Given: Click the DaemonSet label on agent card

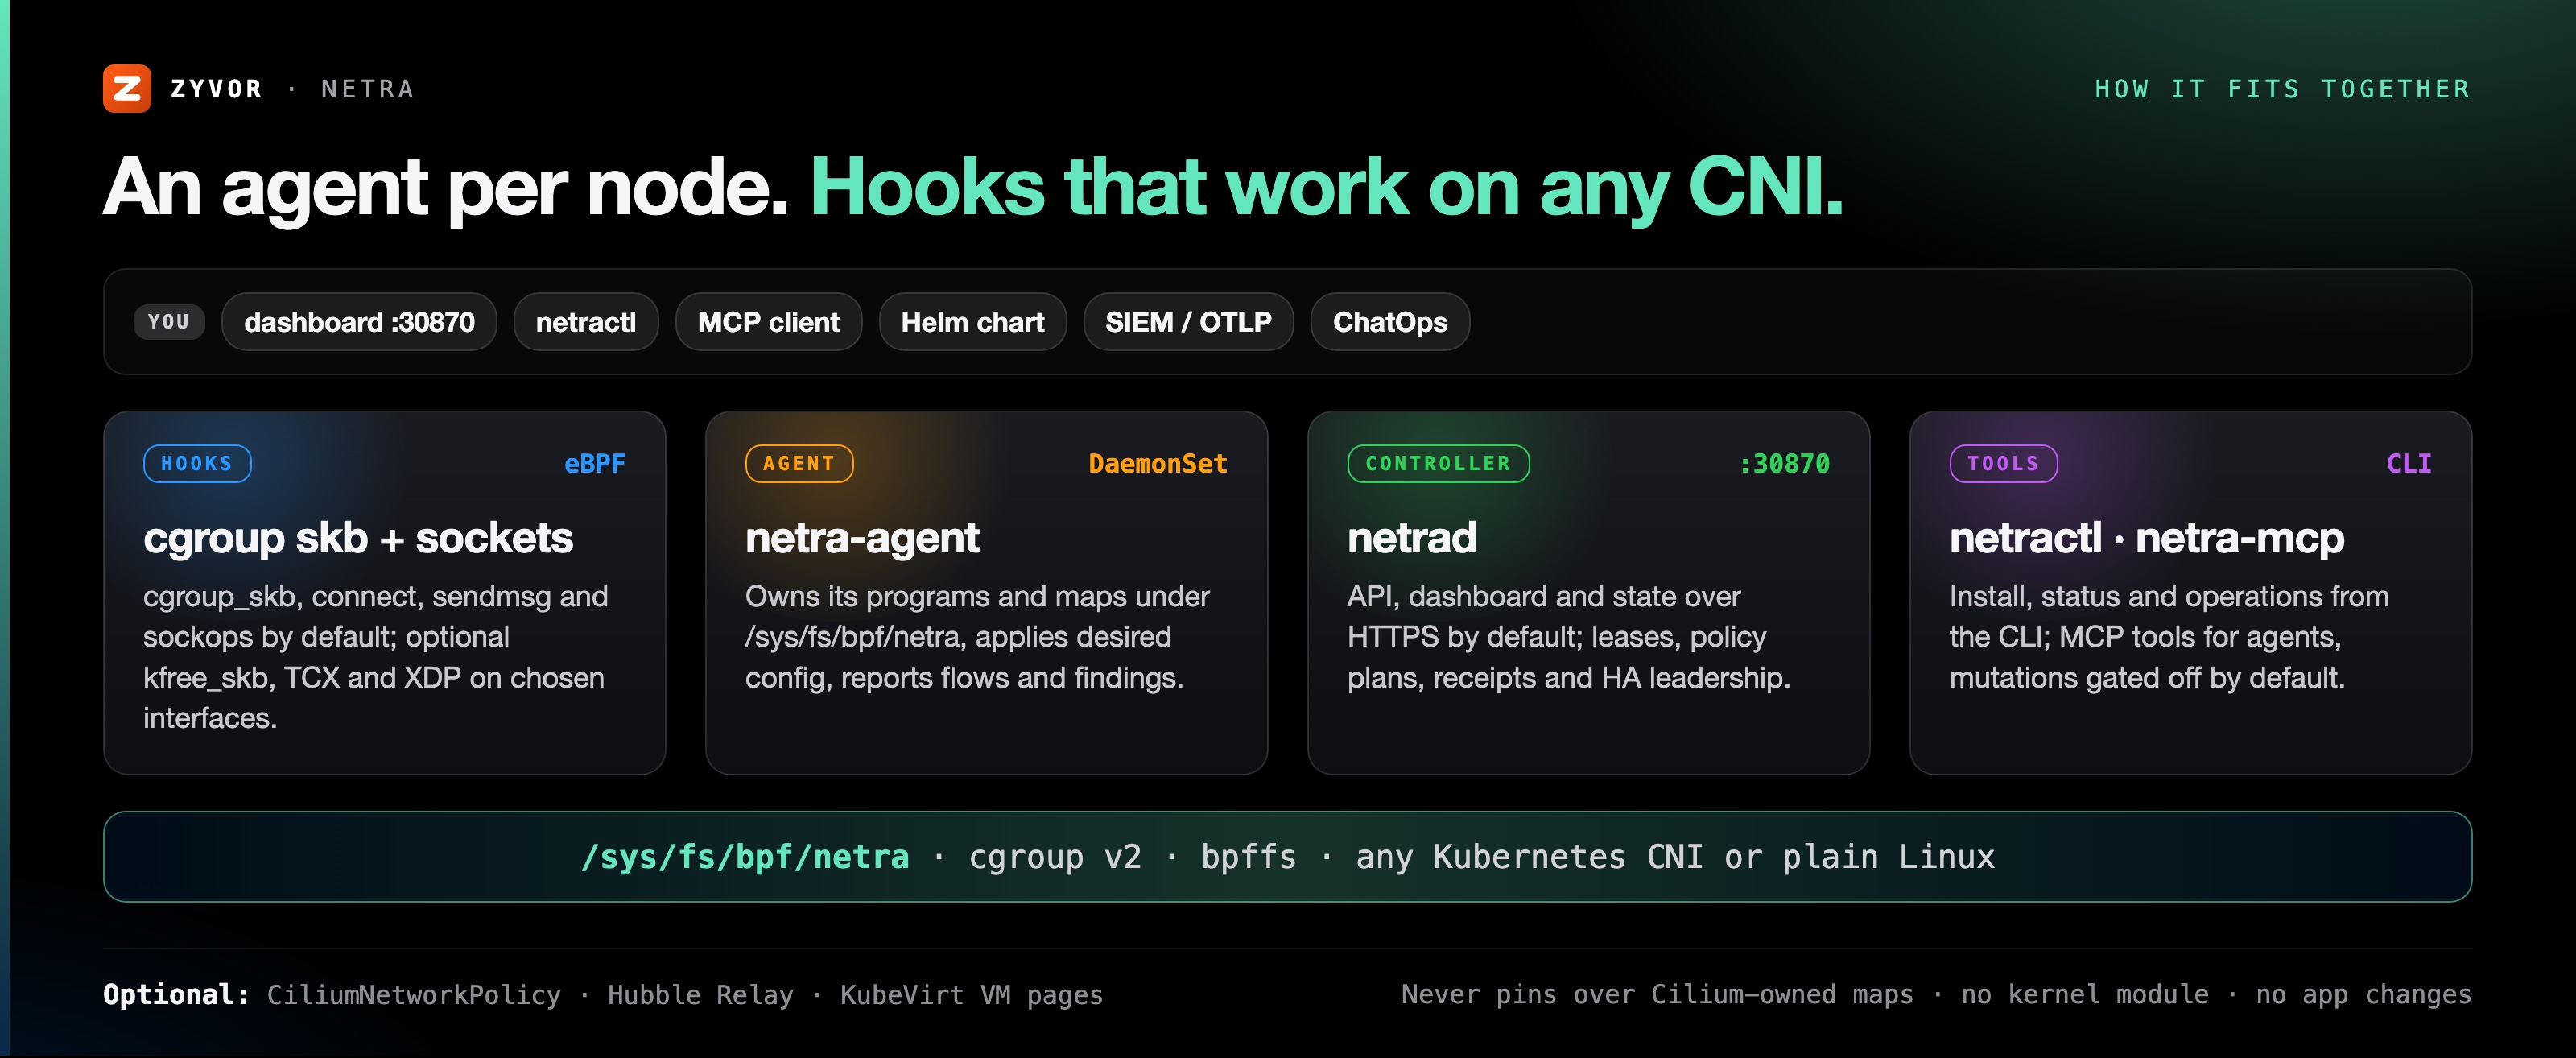Looking at the screenshot, I should click(1158, 464).
